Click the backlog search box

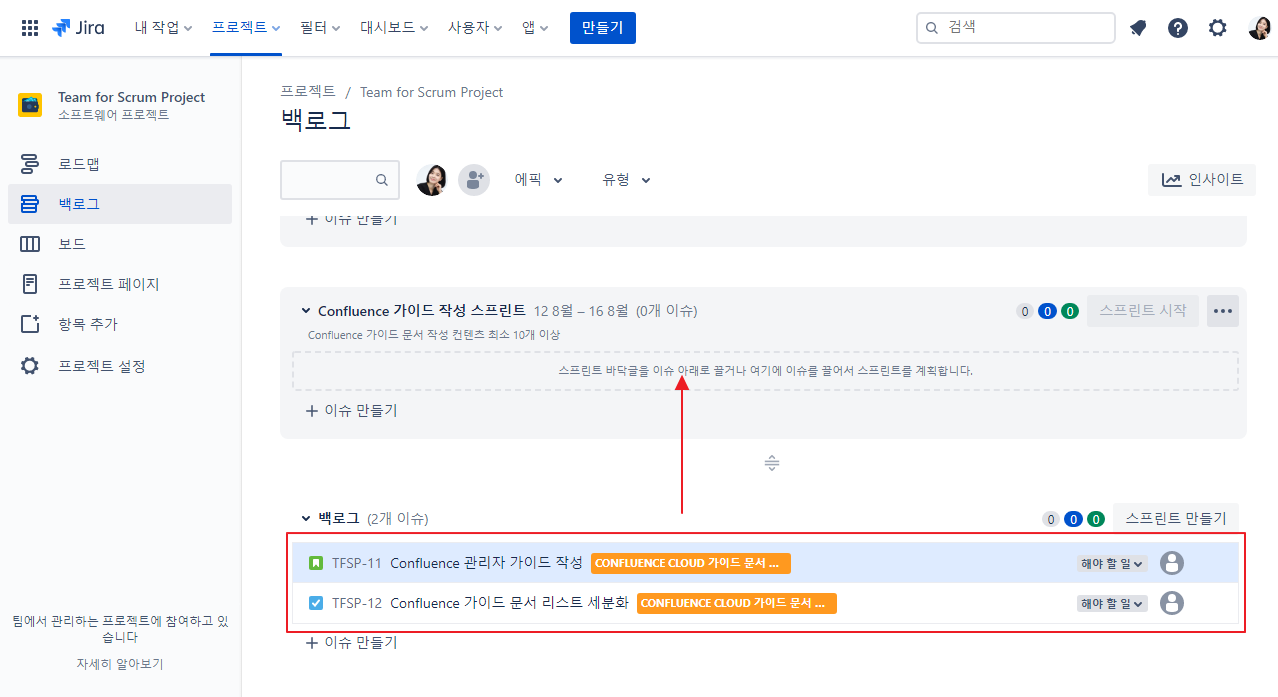(x=340, y=180)
